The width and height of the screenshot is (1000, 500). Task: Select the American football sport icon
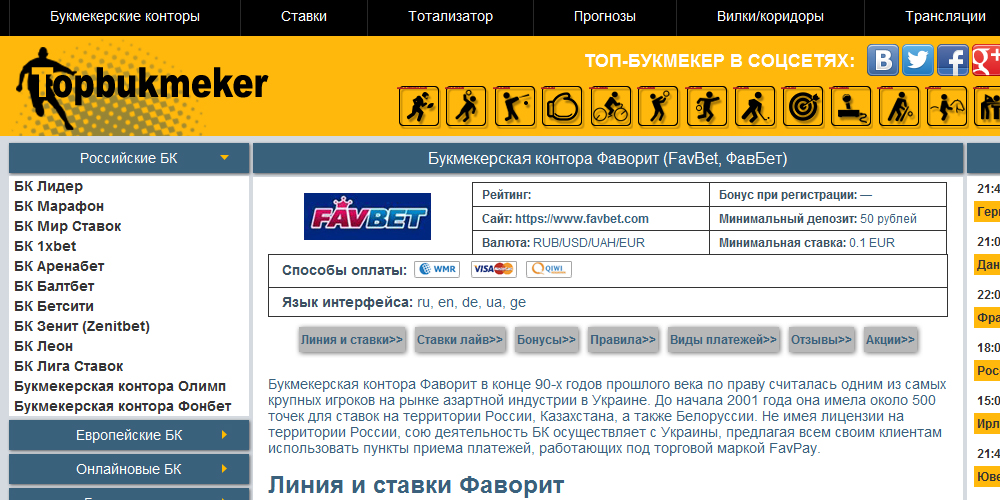click(418, 106)
